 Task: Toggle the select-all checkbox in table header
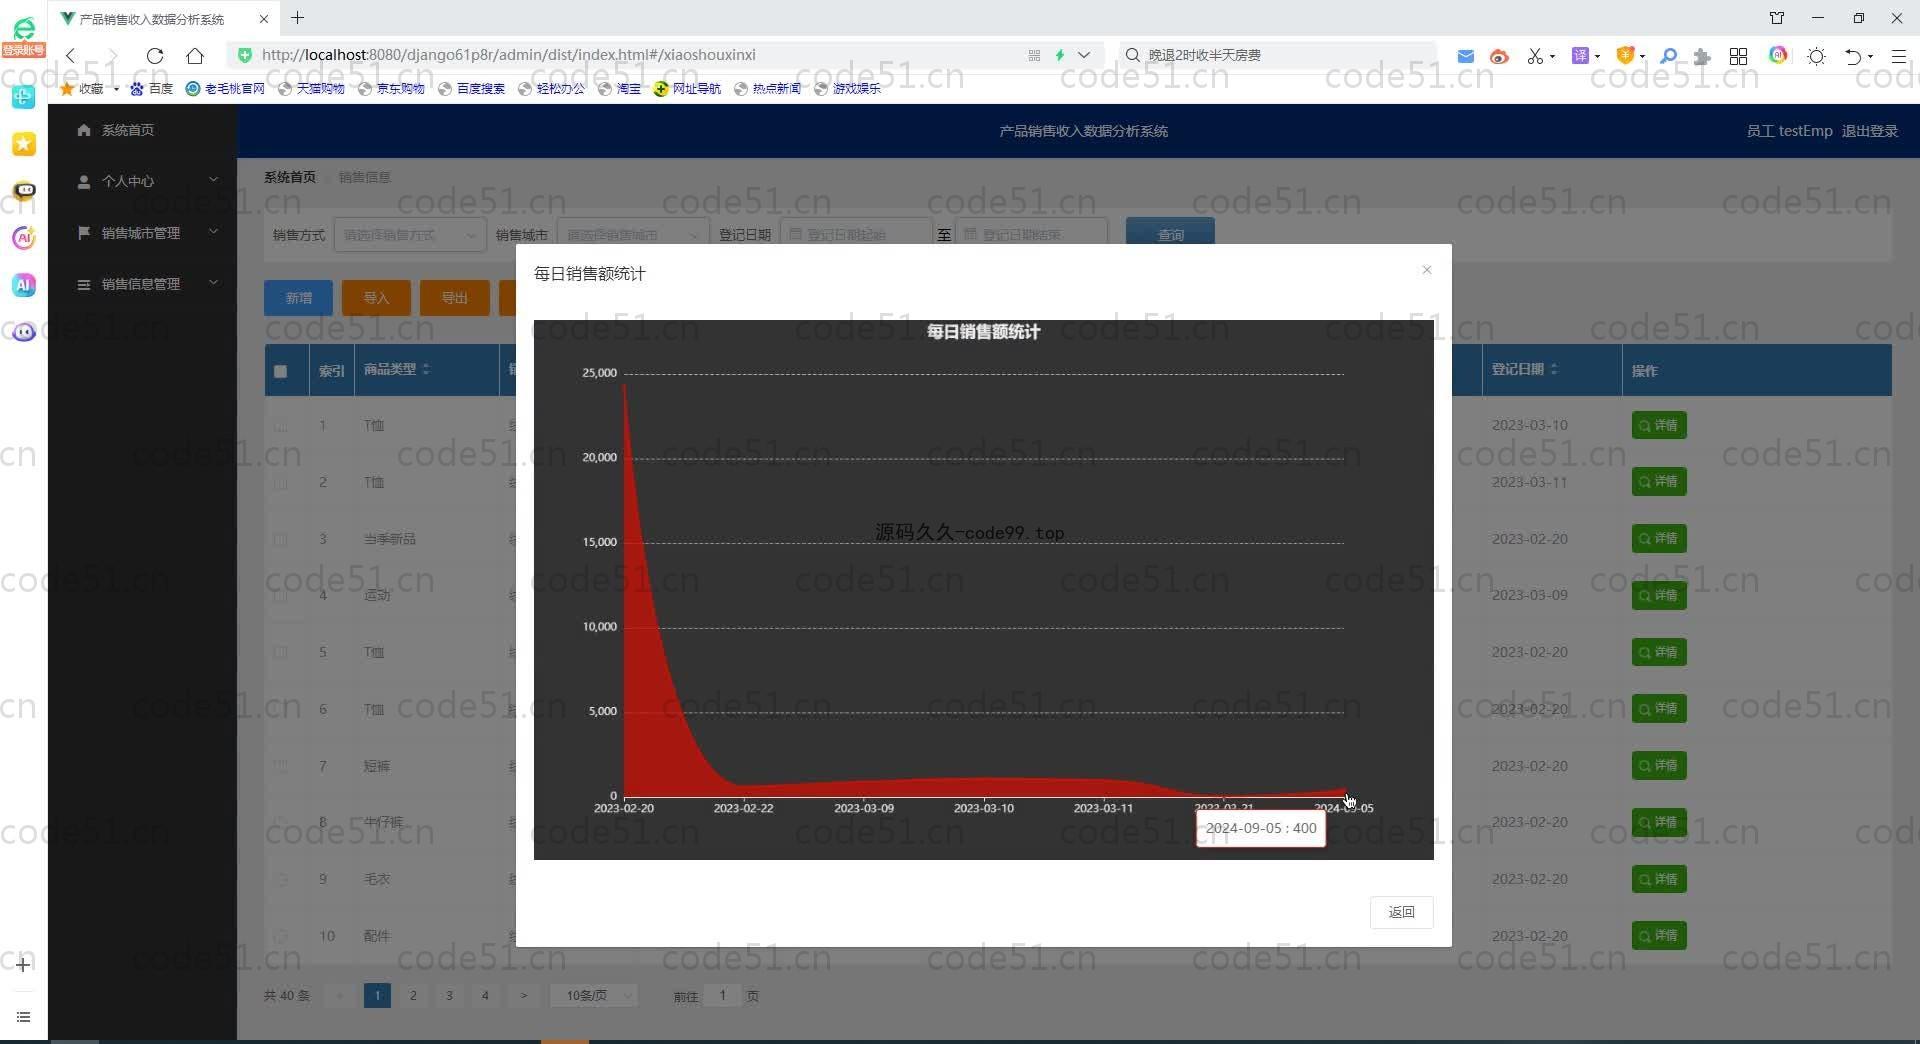tap(280, 371)
